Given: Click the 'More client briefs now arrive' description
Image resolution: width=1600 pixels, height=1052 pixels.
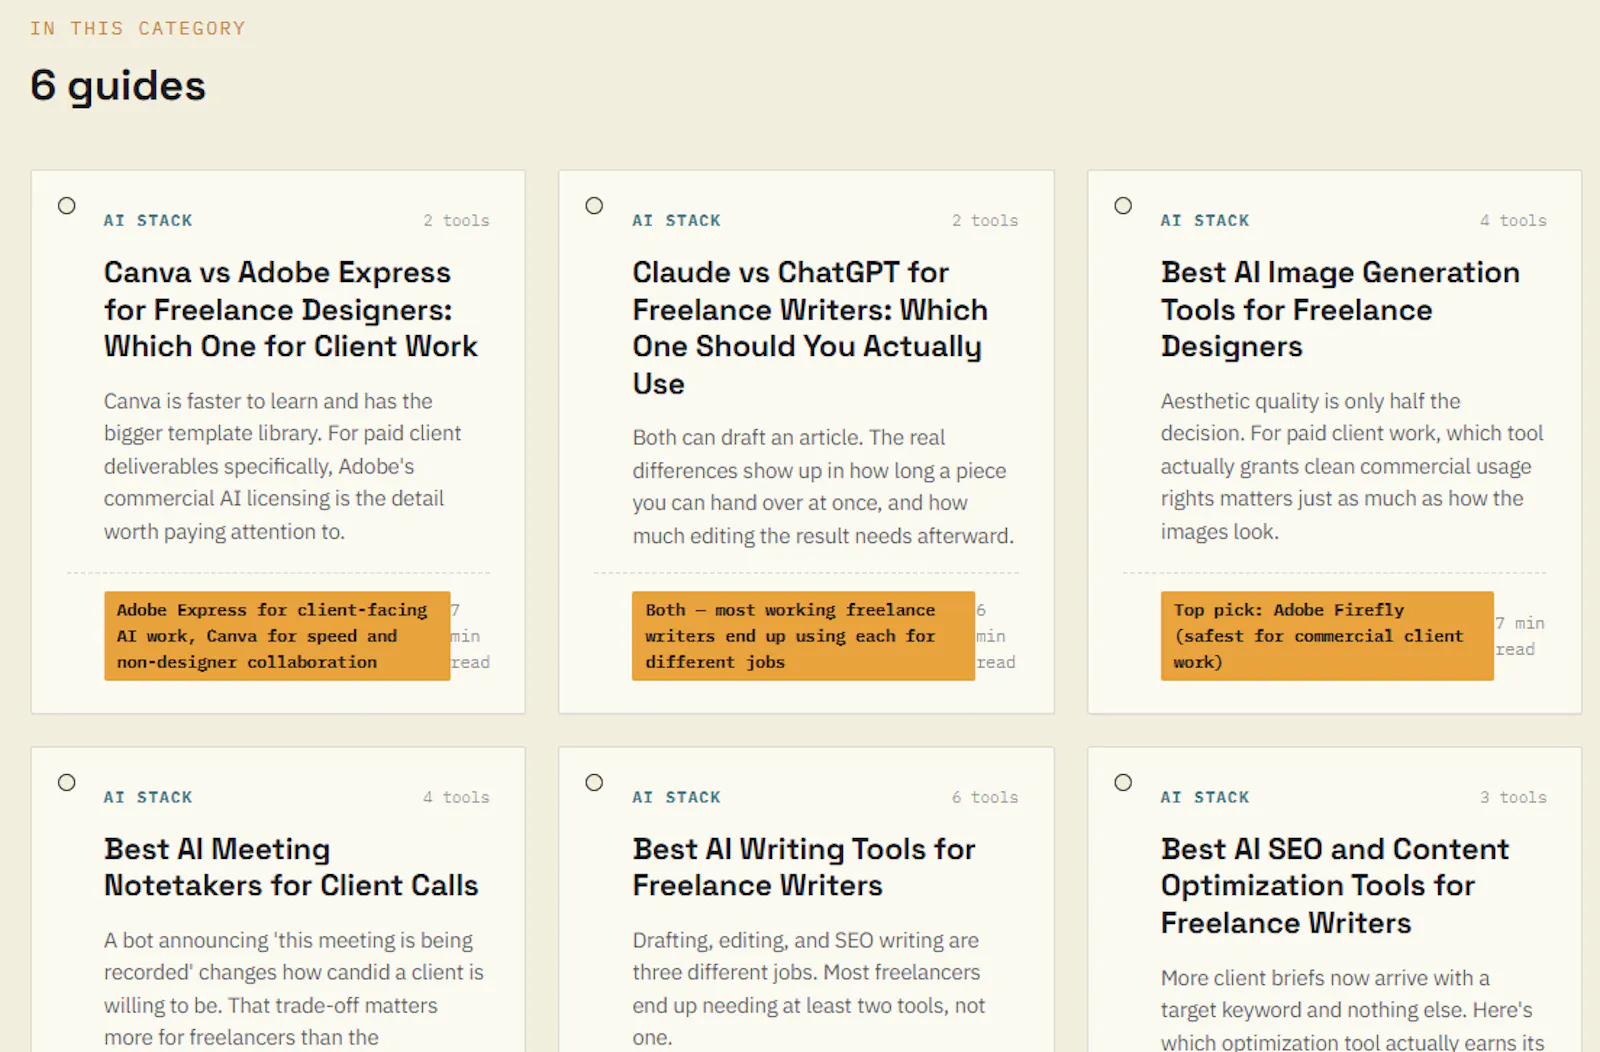Looking at the screenshot, I should (x=1353, y=1009).
